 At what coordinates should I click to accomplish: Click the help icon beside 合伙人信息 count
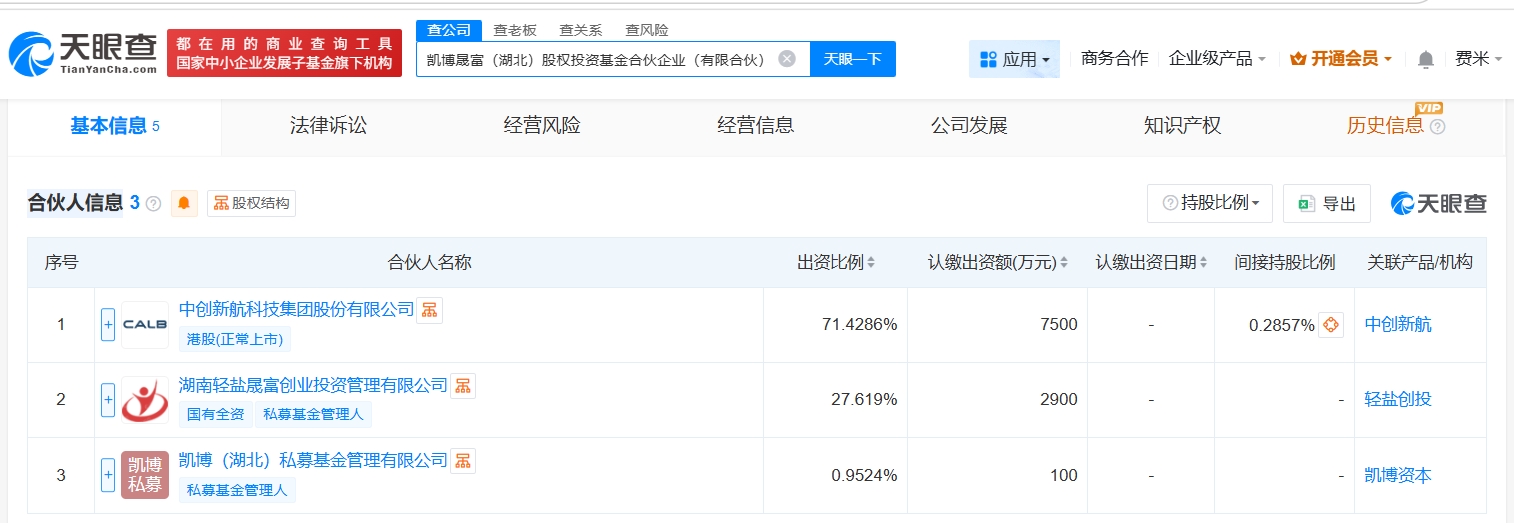pos(153,204)
